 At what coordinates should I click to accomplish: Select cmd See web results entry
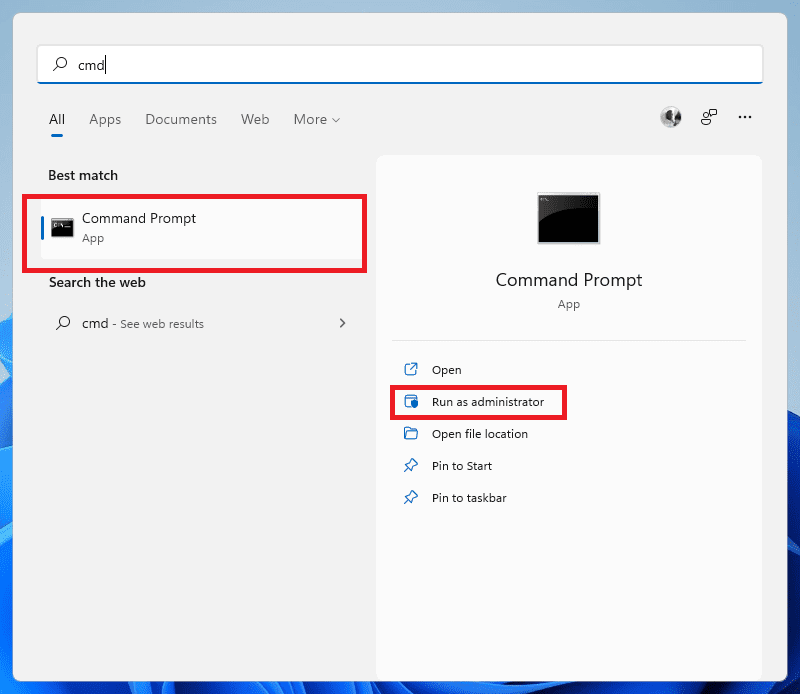point(201,324)
